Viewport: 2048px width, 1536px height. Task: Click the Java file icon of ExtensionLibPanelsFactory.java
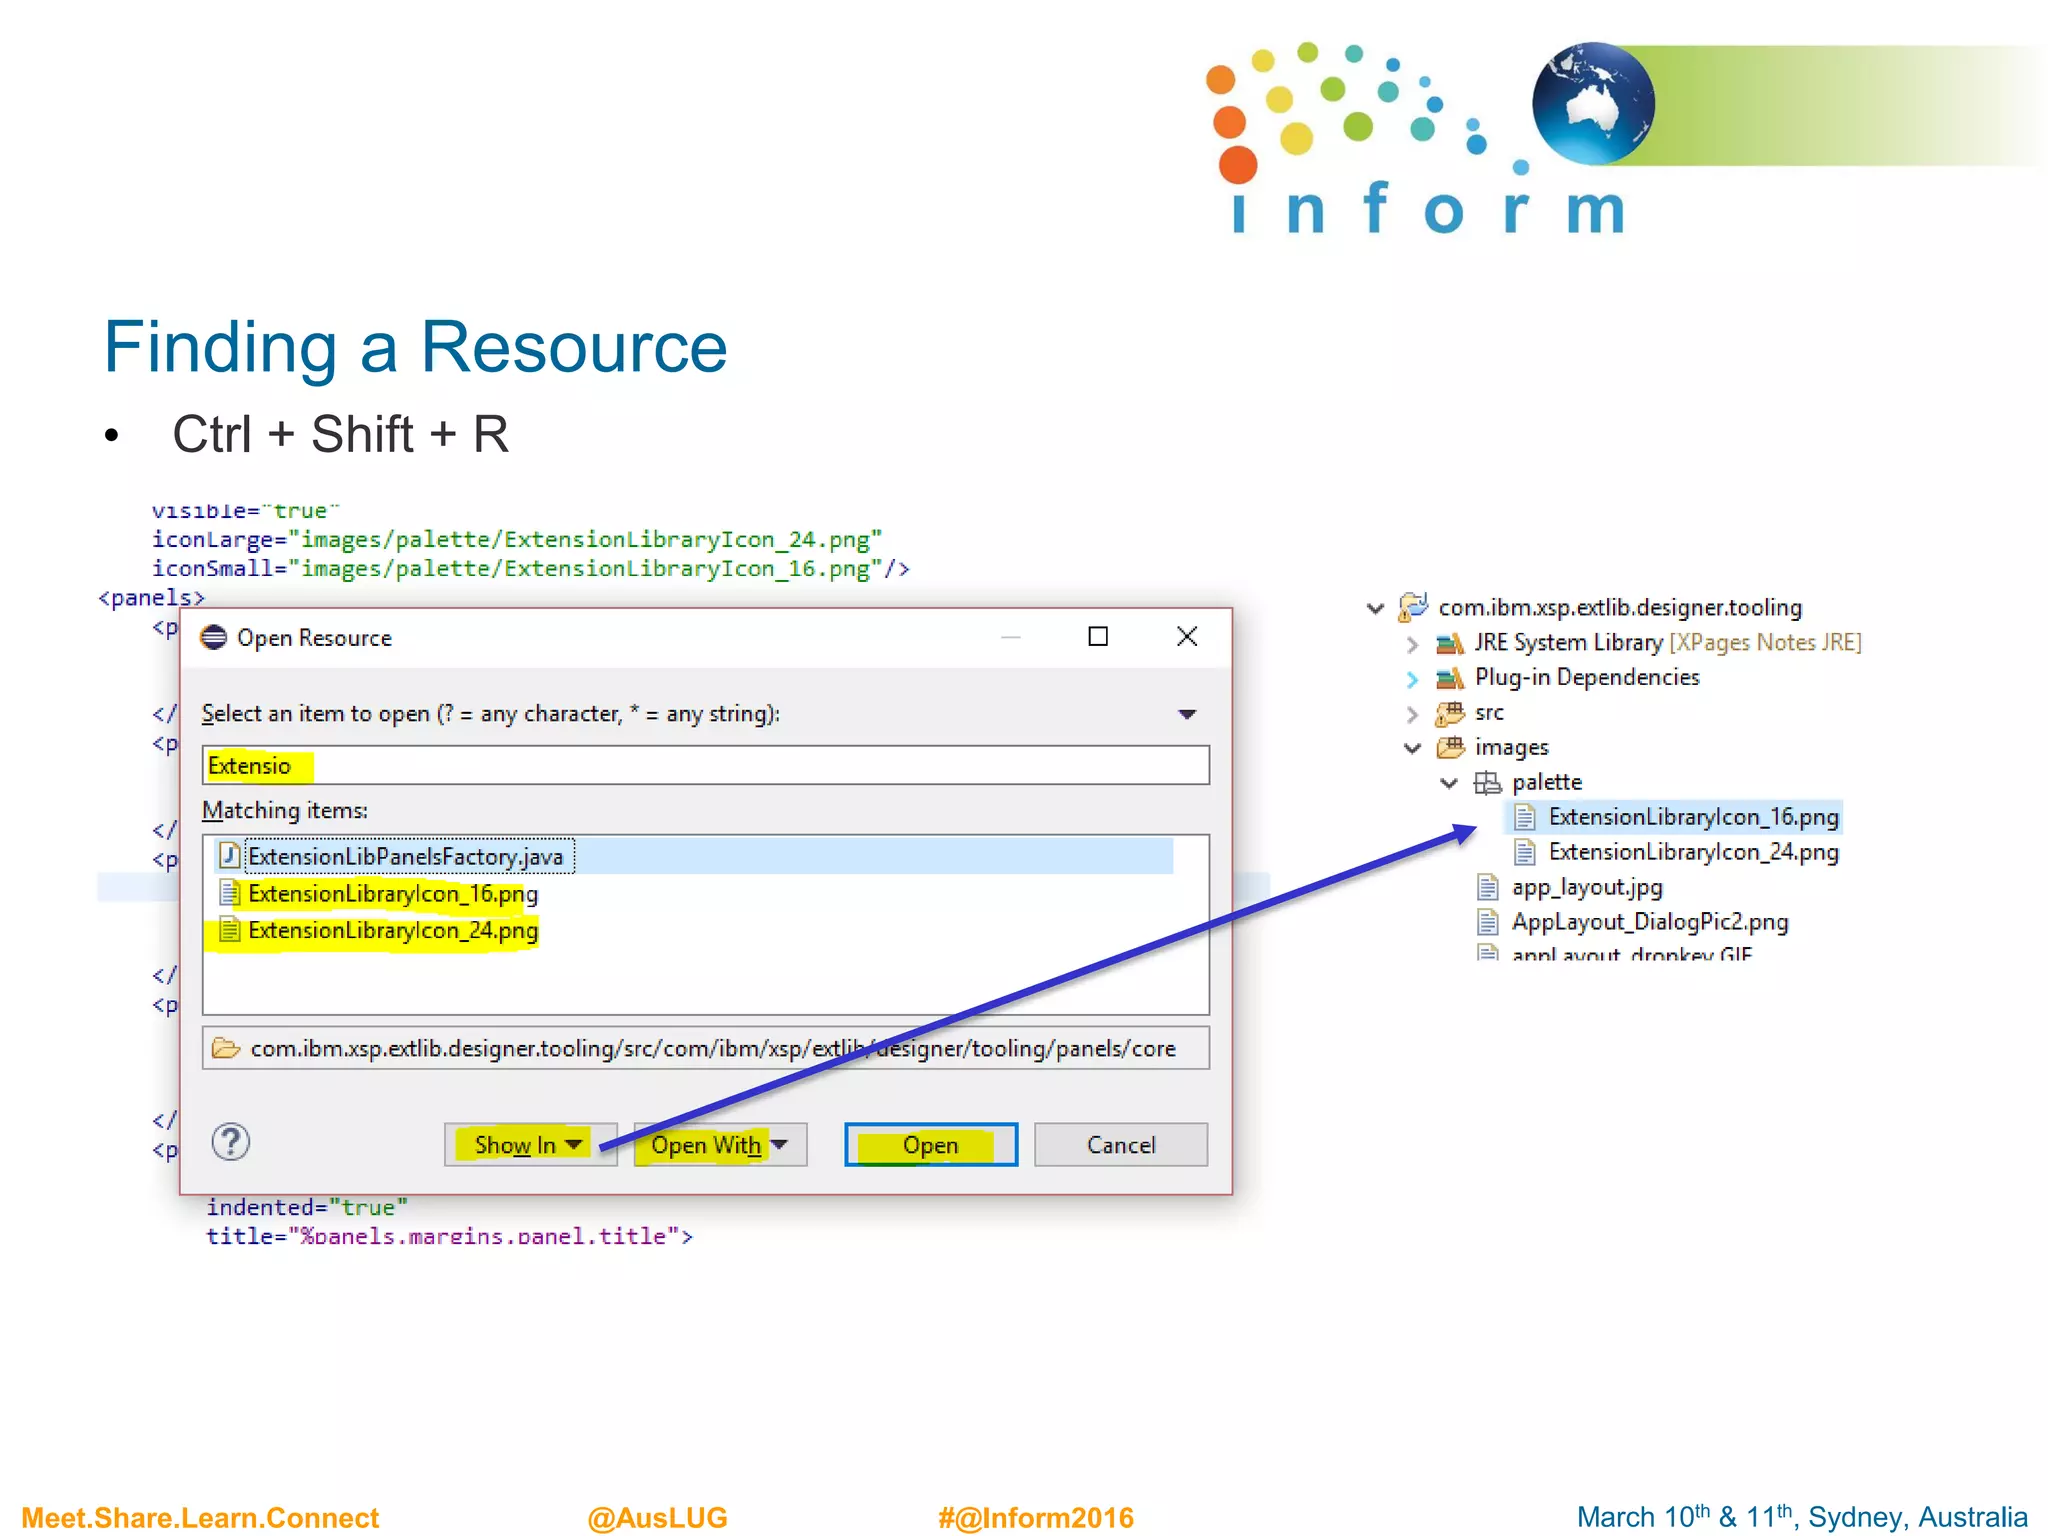[230, 856]
